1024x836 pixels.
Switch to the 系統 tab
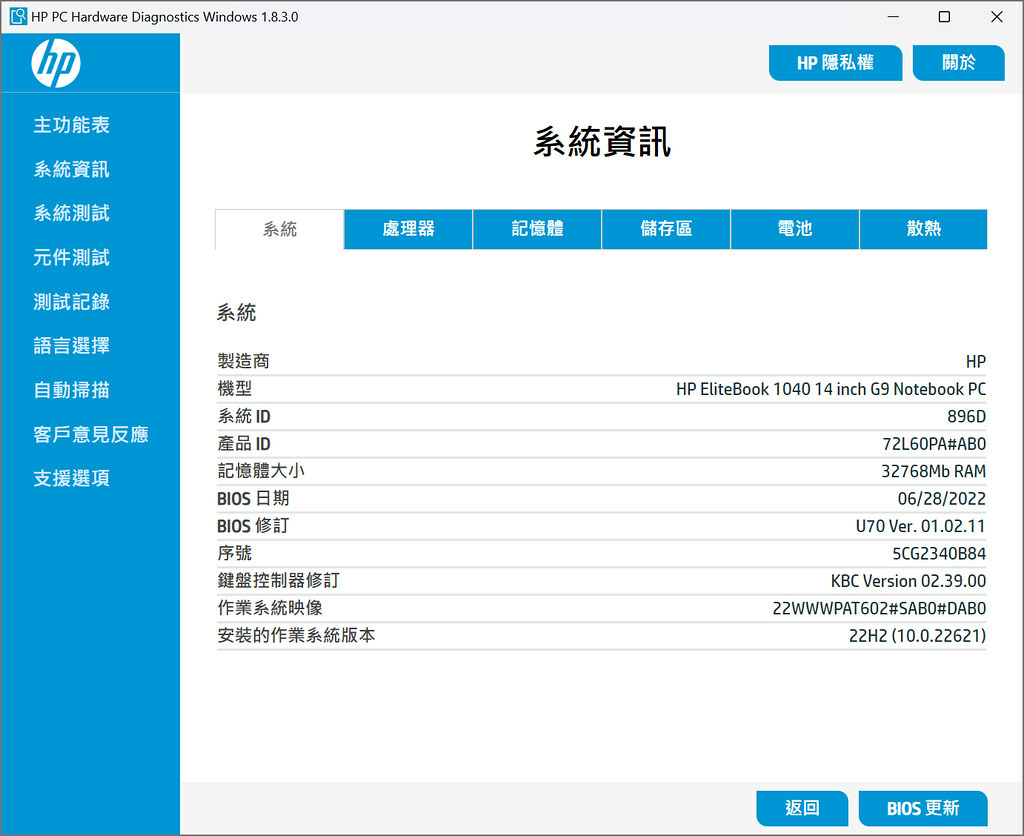coord(280,229)
